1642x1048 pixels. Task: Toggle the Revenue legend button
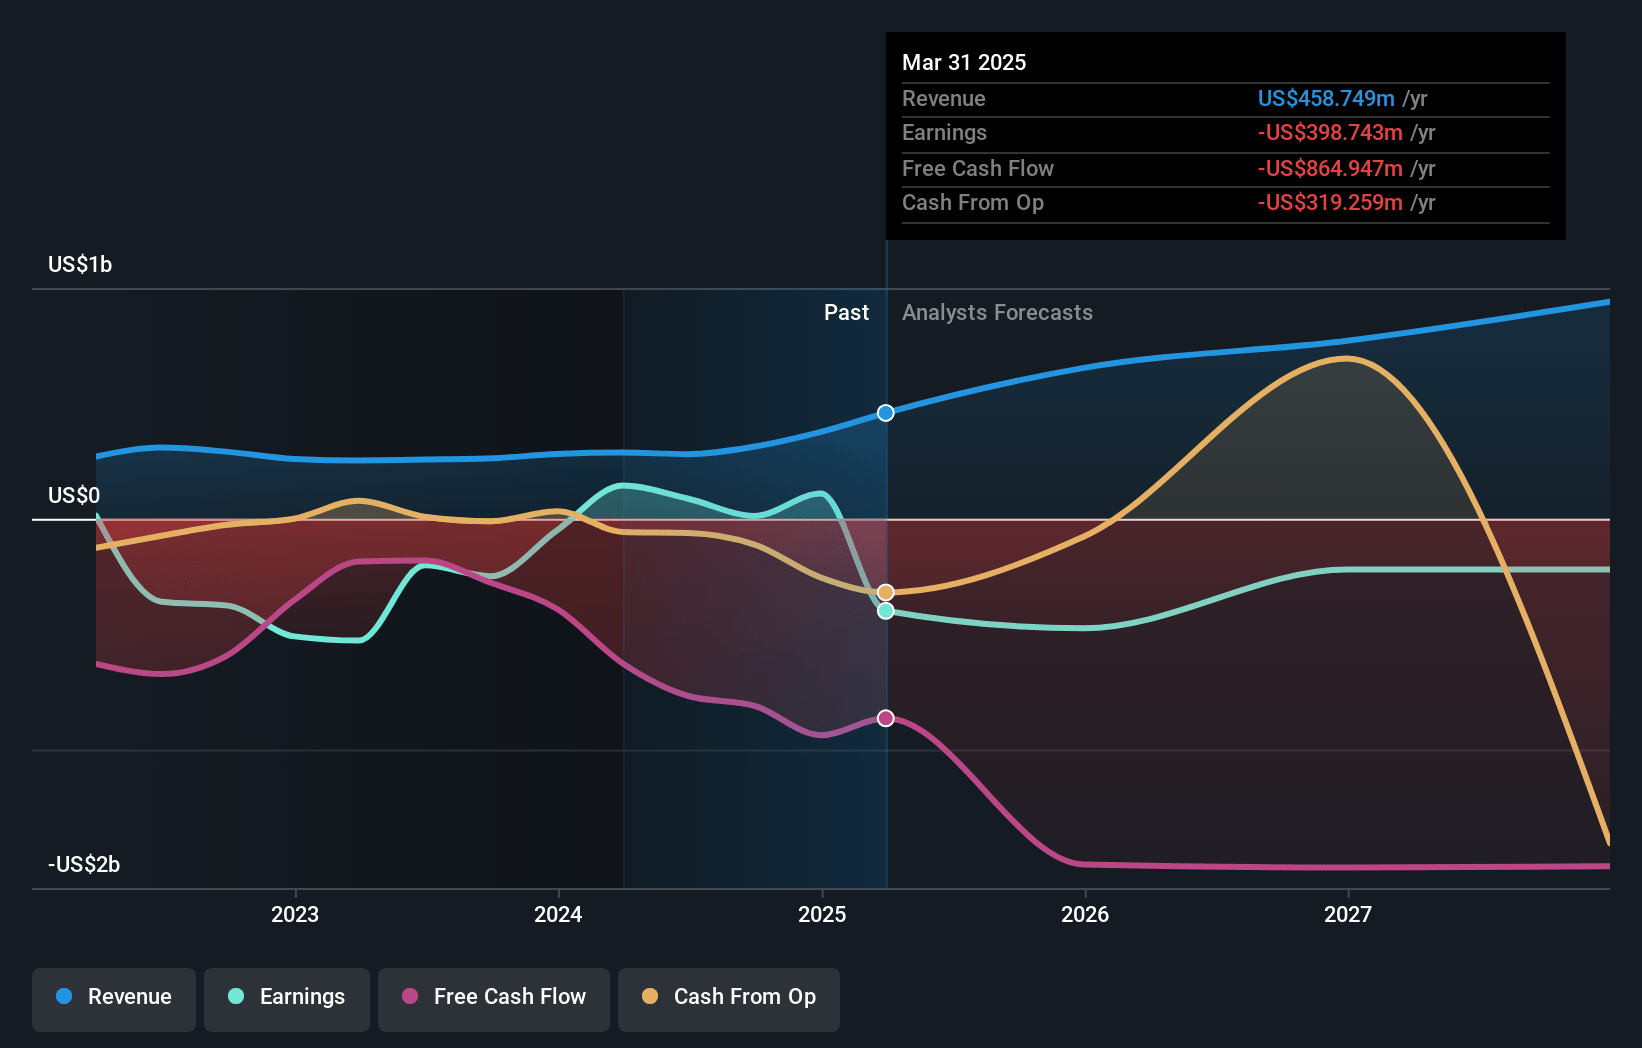(114, 998)
